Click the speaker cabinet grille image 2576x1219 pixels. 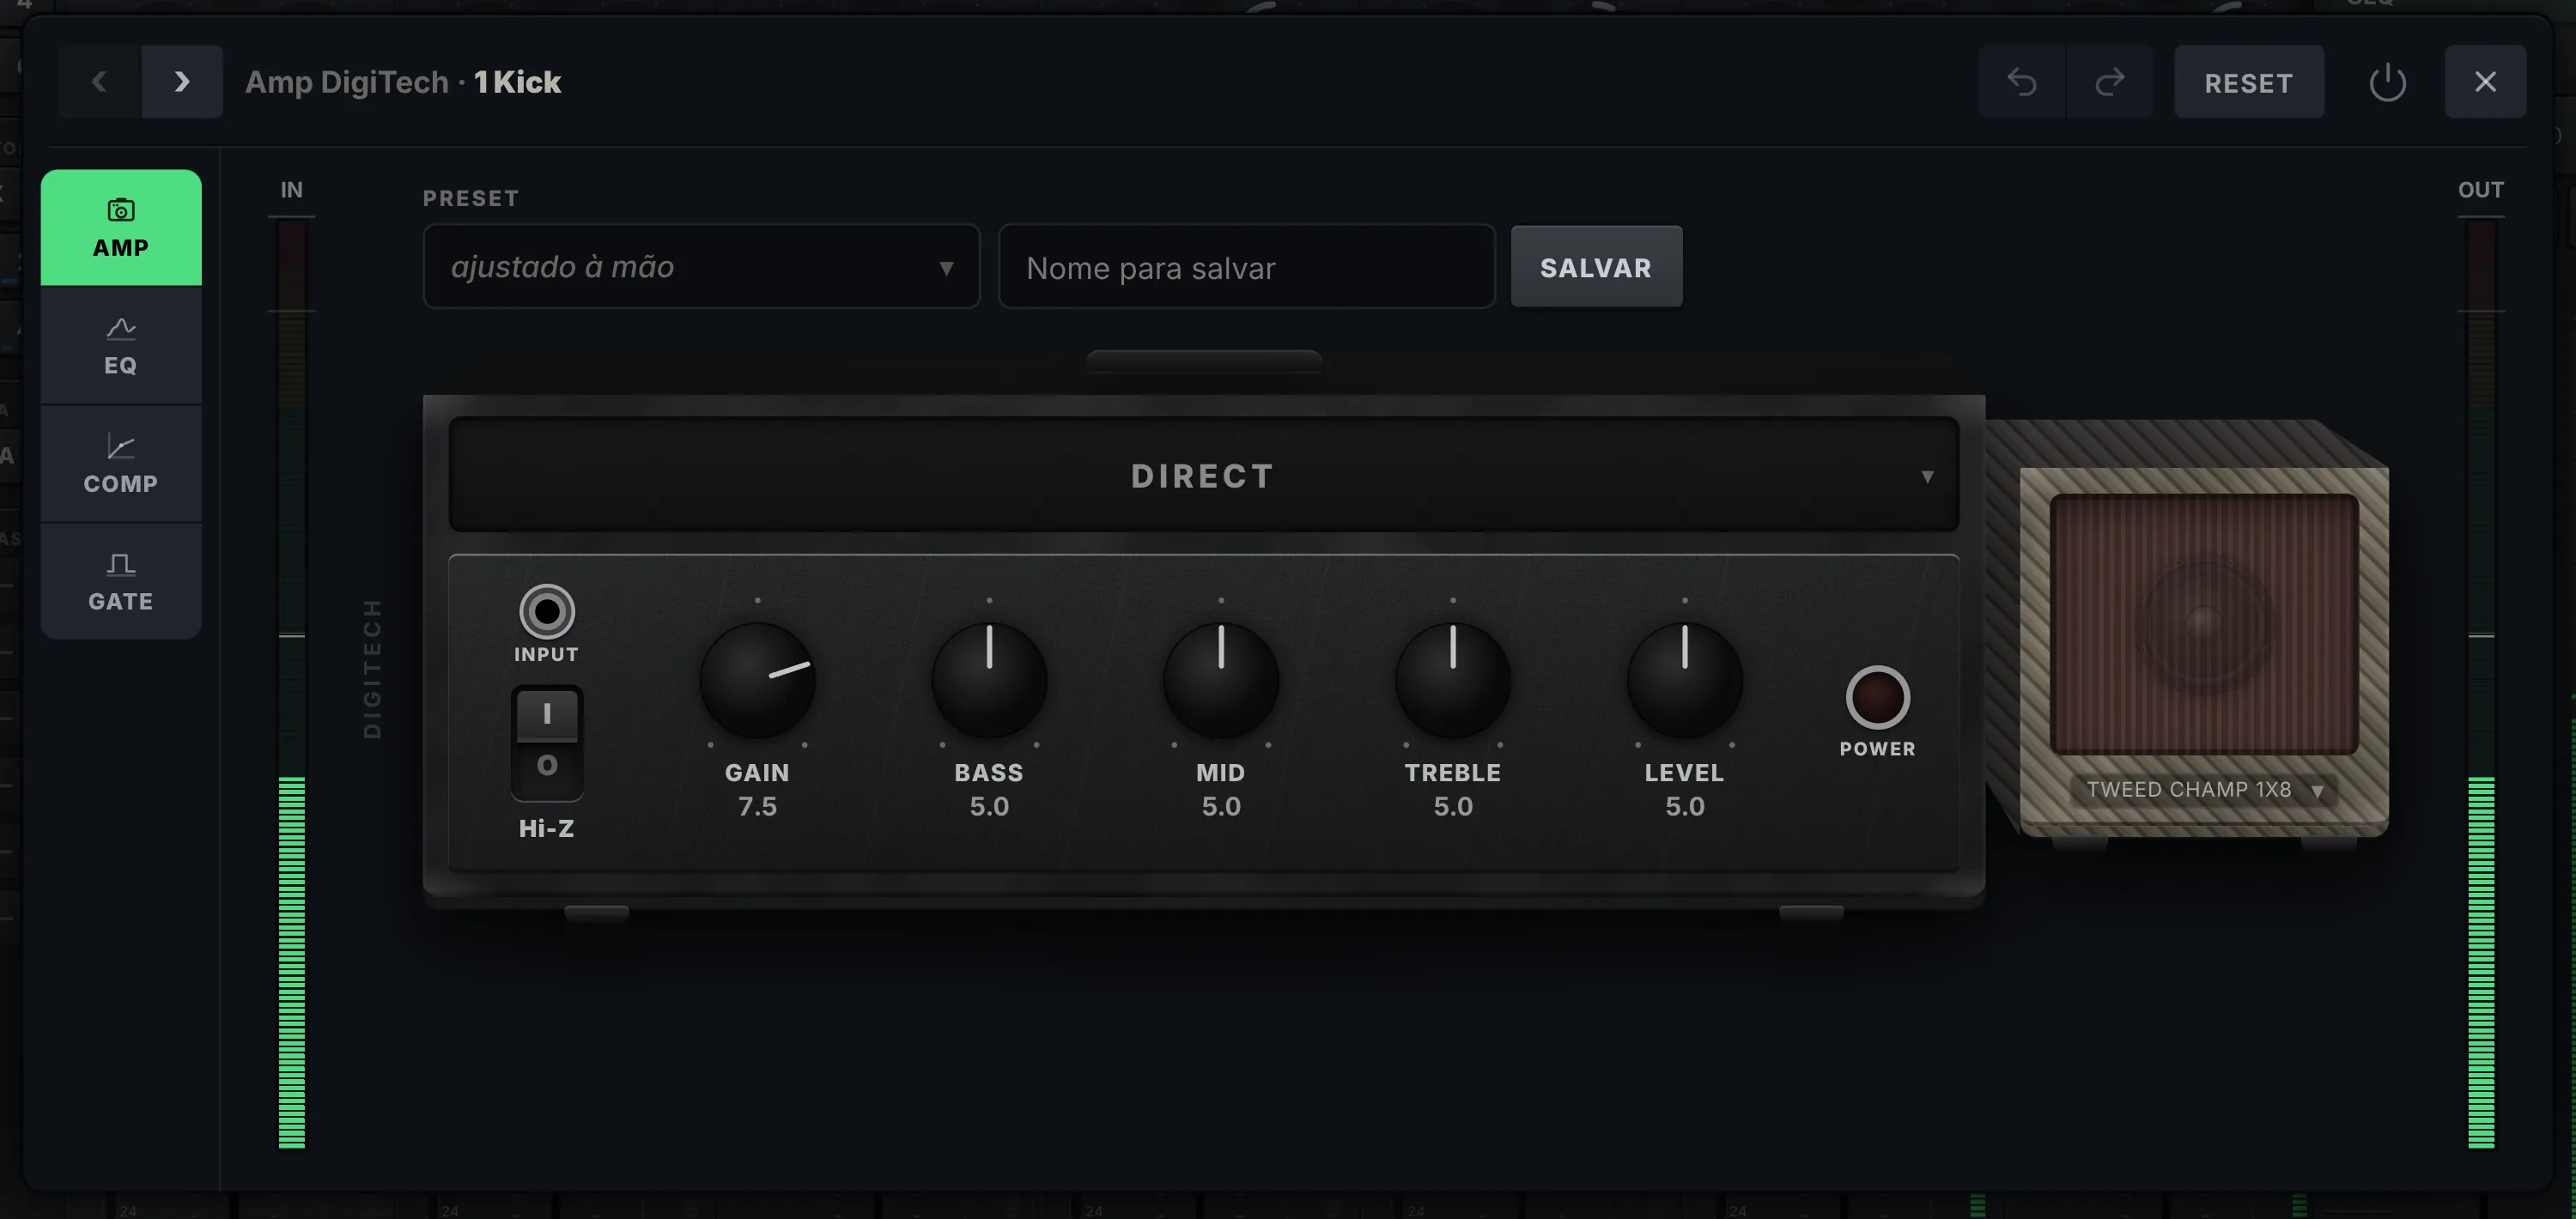2204,624
